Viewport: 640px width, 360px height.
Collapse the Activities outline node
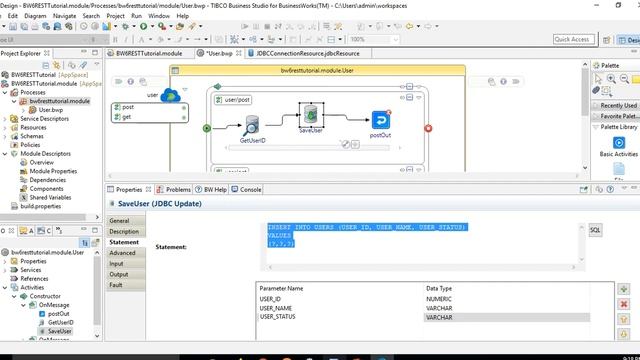(x=5, y=287)
